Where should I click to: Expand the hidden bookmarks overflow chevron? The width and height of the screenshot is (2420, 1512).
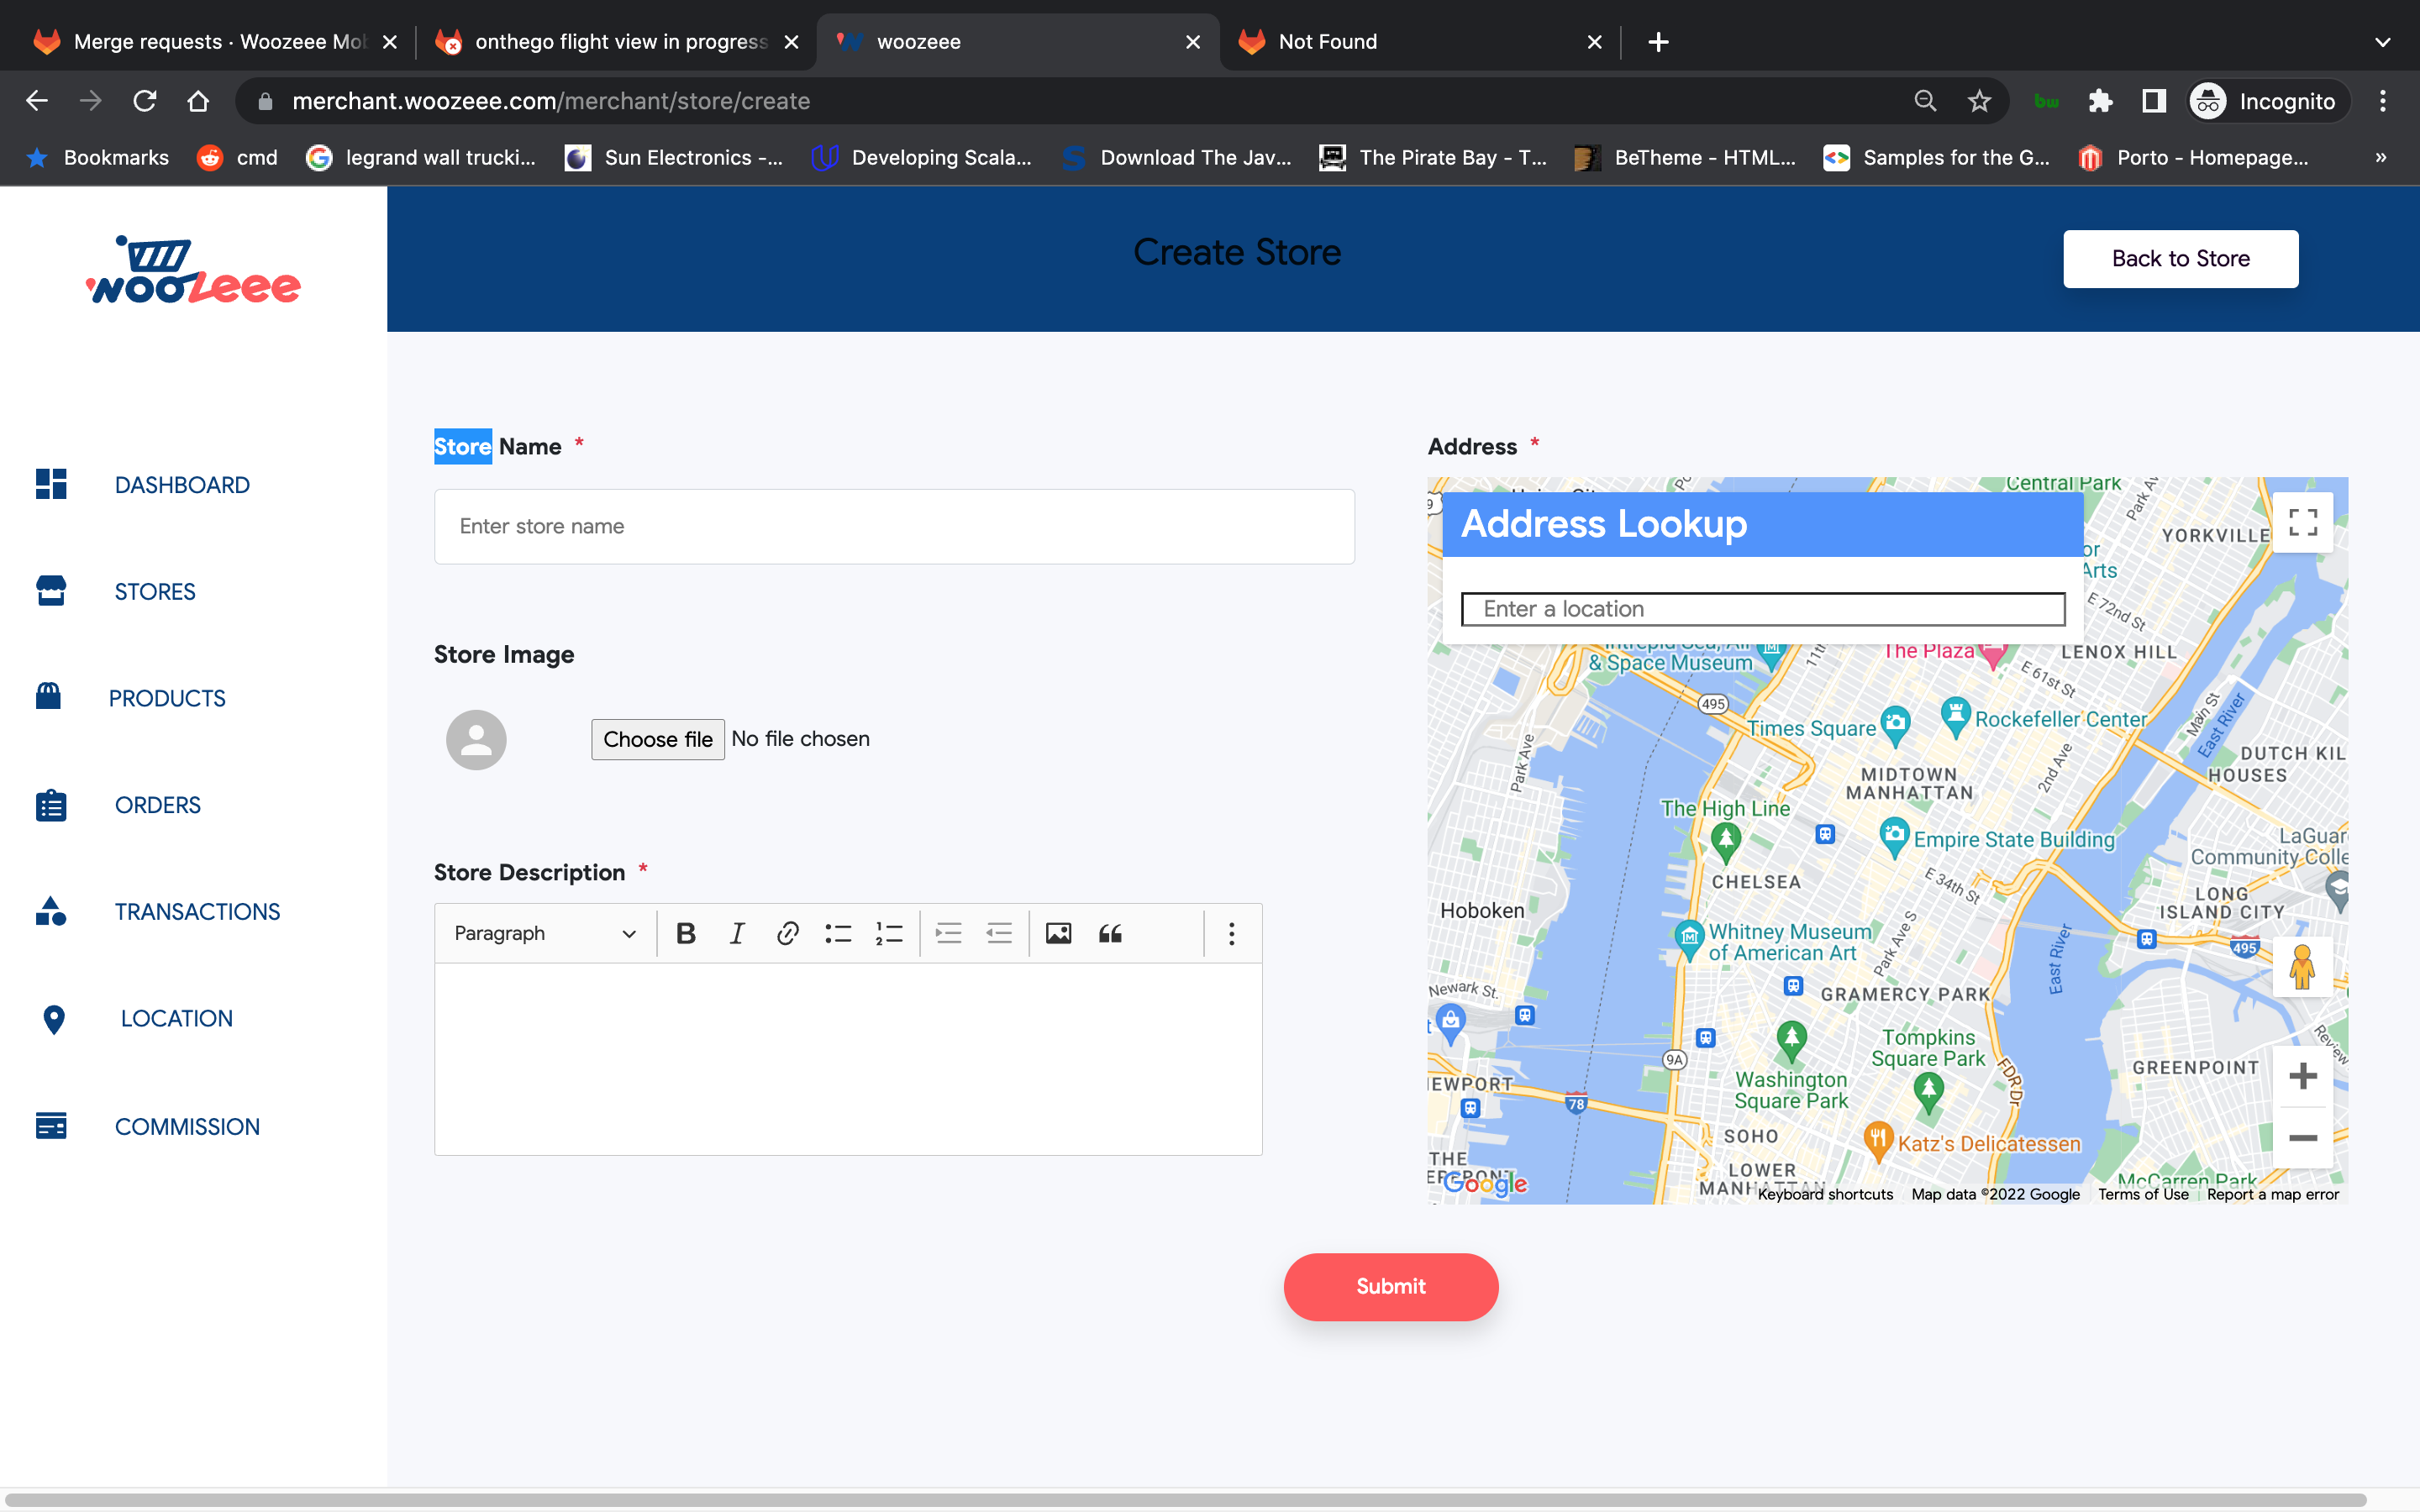click(x=2380, y=157)
